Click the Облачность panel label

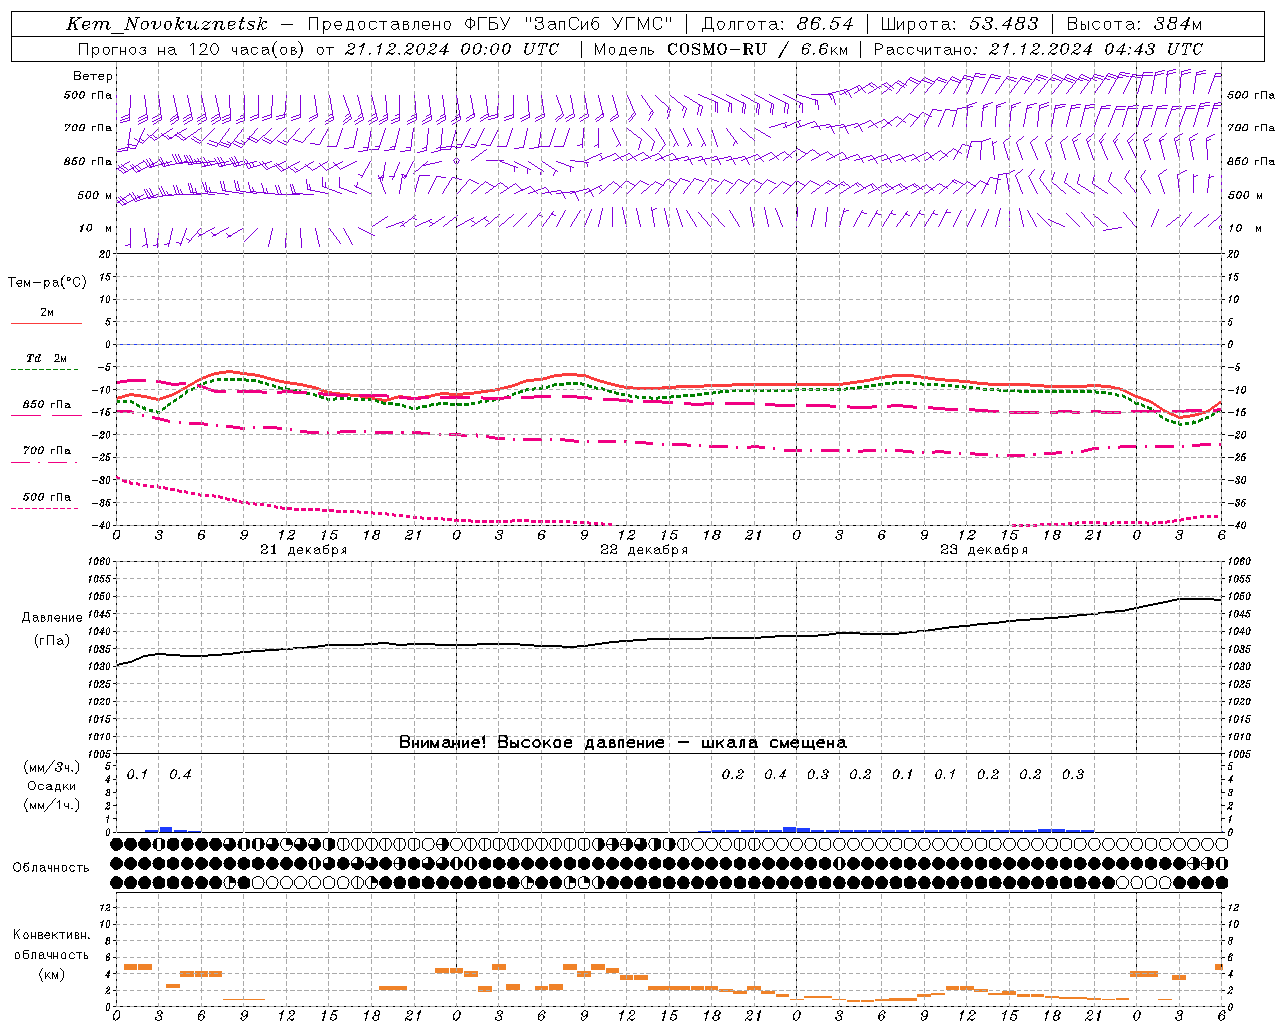point(51,868)
